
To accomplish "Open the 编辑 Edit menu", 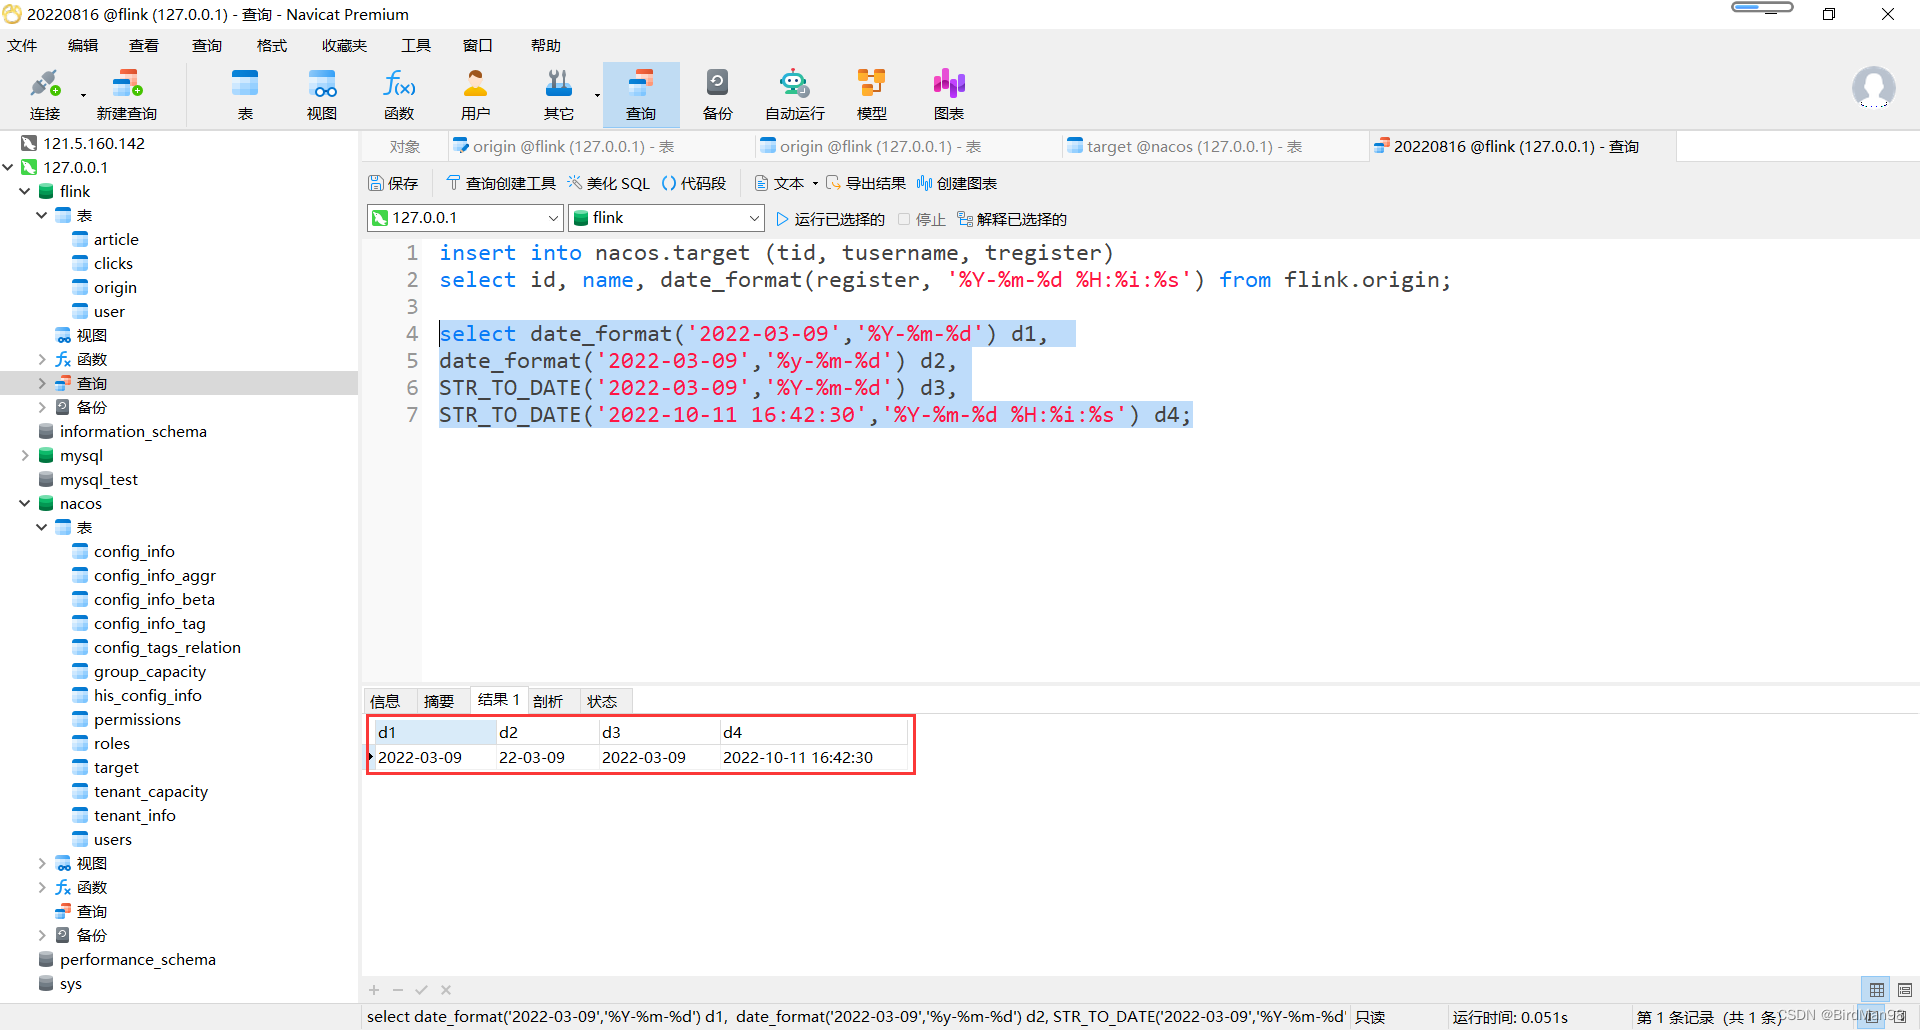I will tap(83, 46).
